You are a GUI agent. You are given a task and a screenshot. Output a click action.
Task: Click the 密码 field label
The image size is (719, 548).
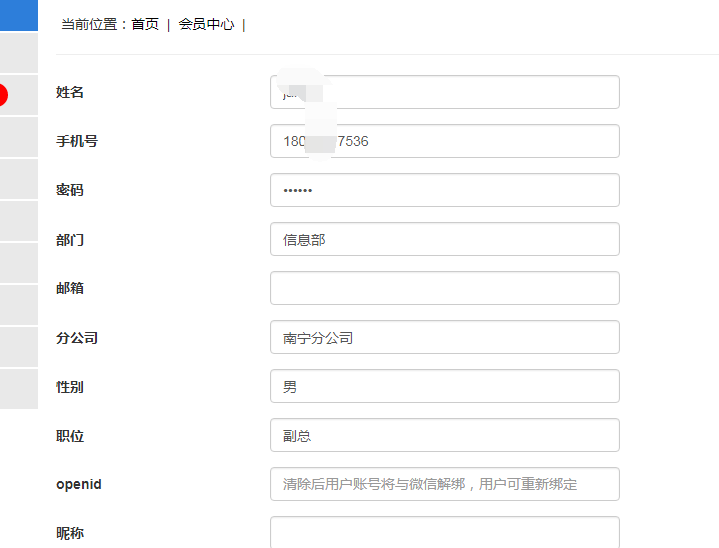(70, 190)
